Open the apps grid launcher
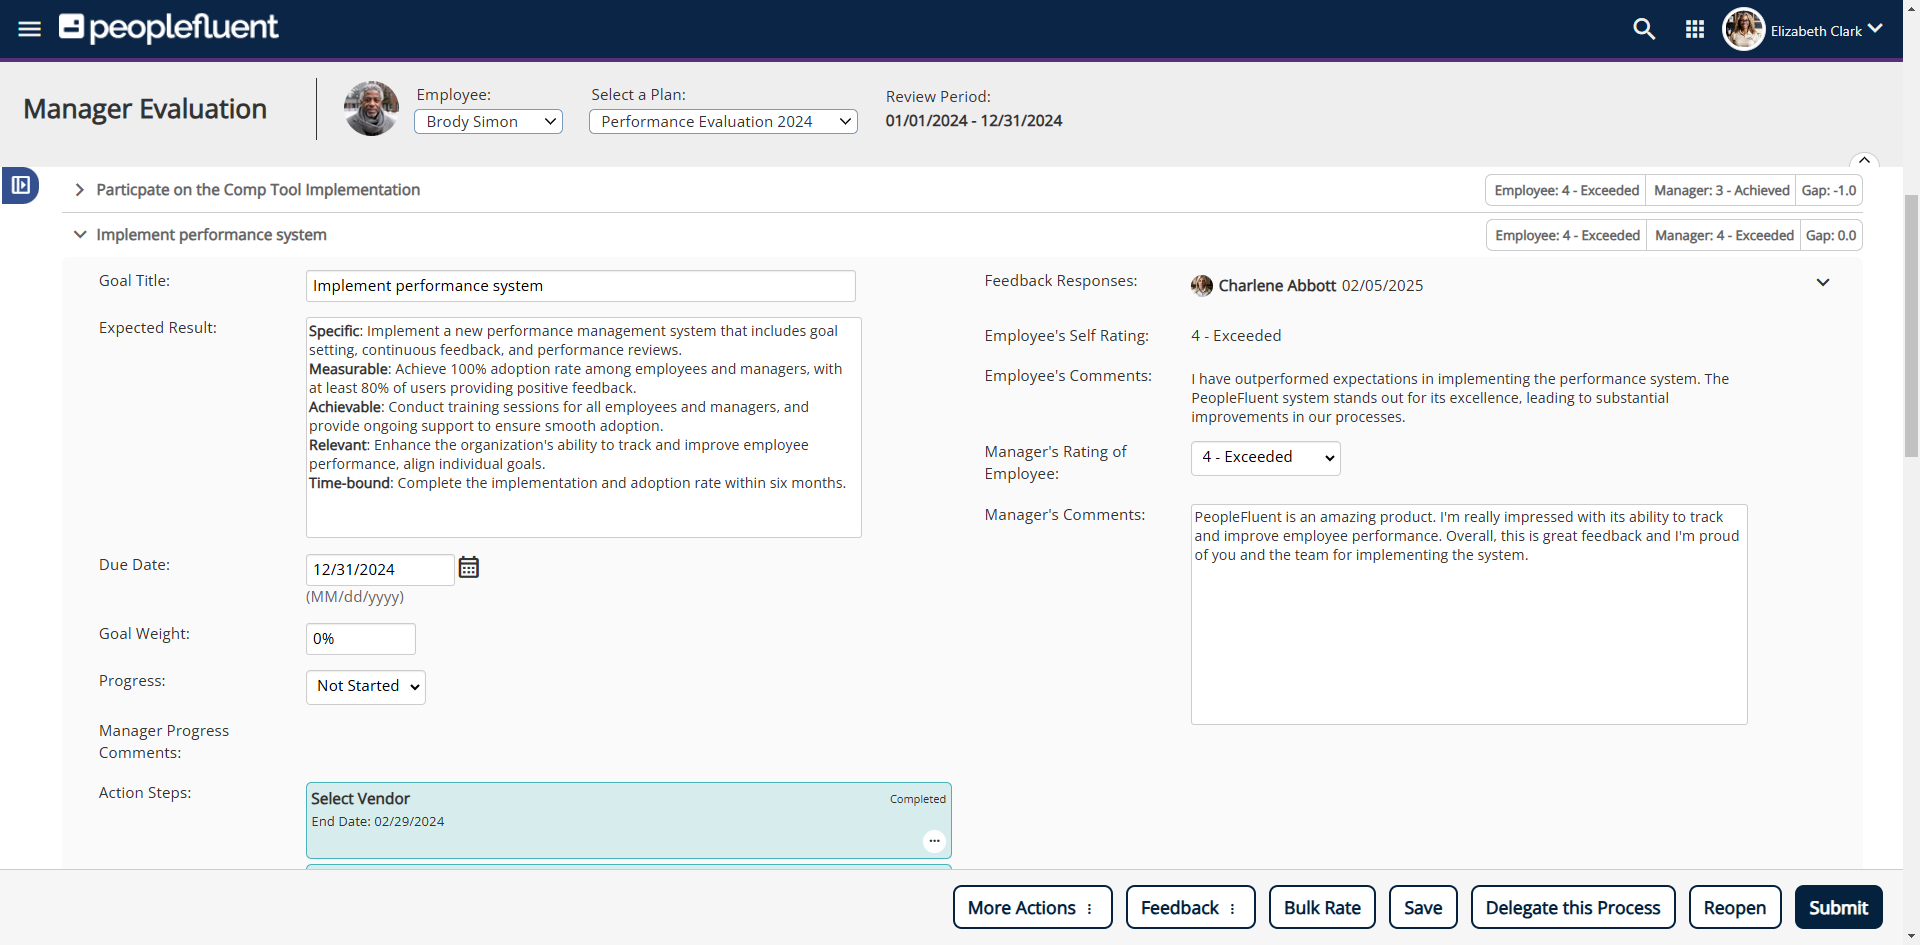Image resolution: width=1920 pixels, height=945 pixels. click(1695, 30)
